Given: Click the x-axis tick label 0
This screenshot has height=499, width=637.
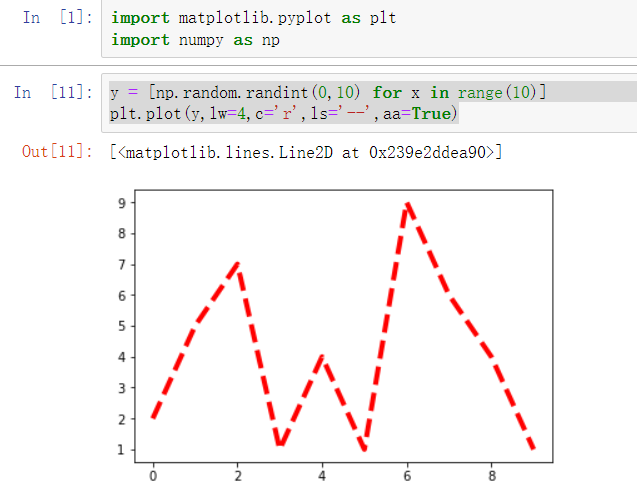Looking at the screenshot, I should click(153, 475).
